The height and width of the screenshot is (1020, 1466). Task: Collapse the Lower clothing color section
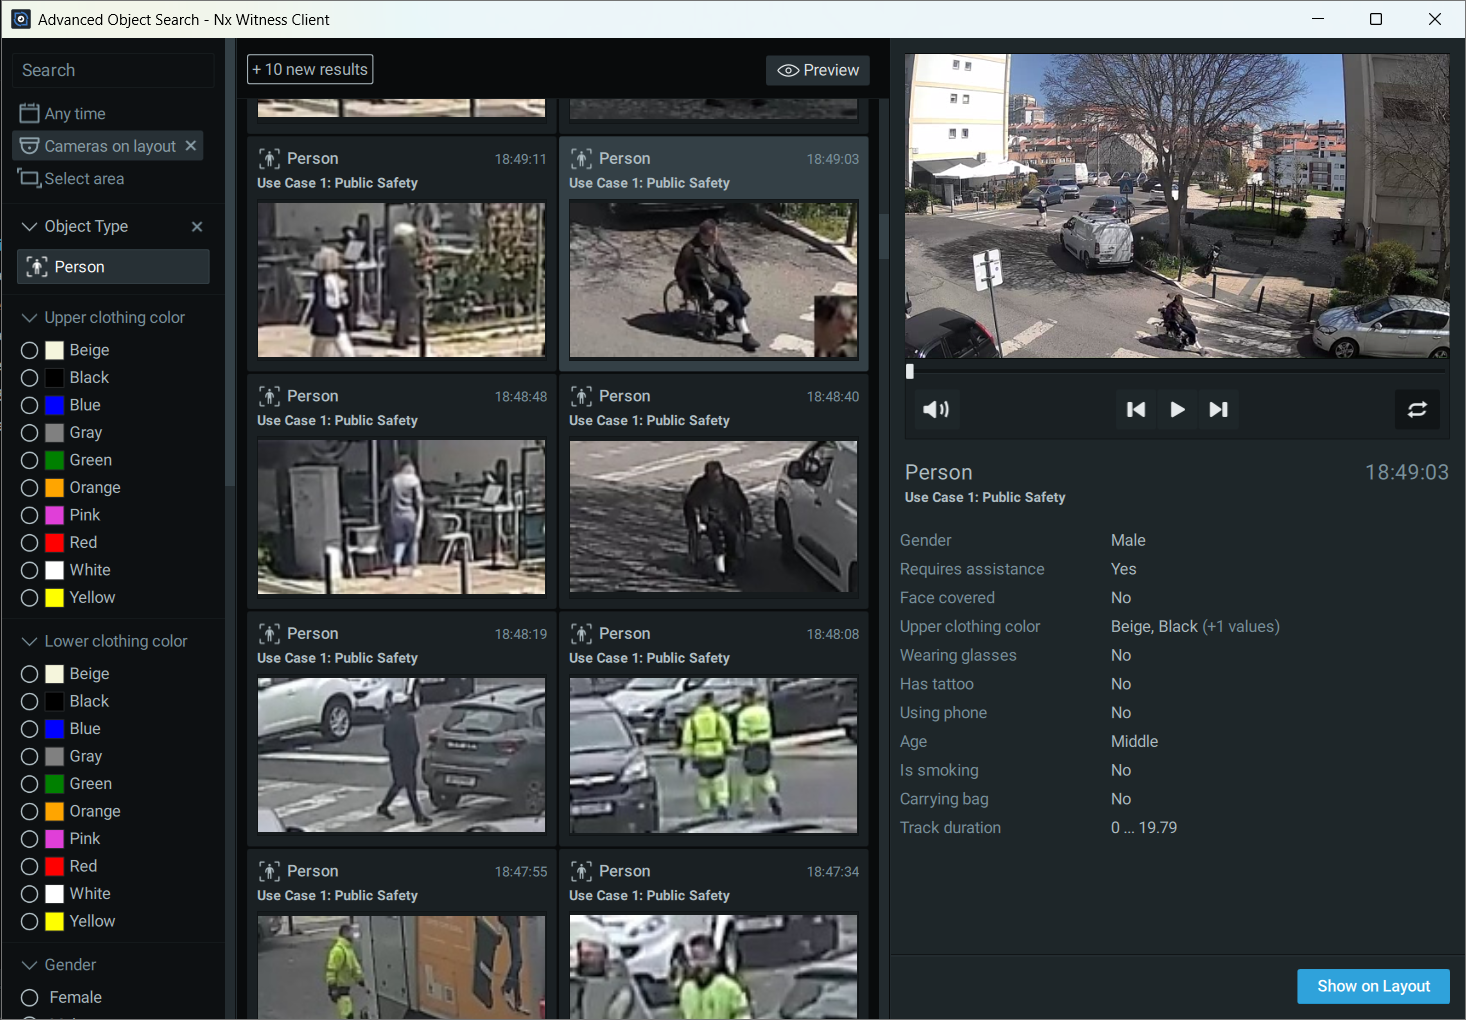coord(29,642)
